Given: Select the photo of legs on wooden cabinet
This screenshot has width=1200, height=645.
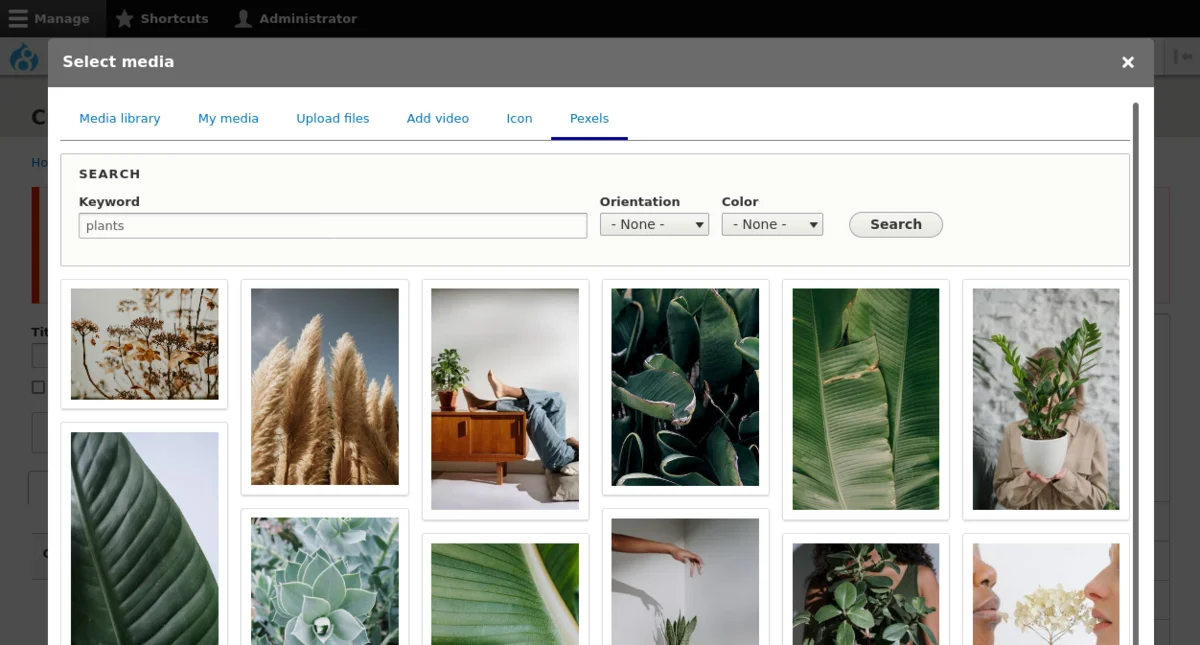Looking at the screenshot, I should point(505,399).
